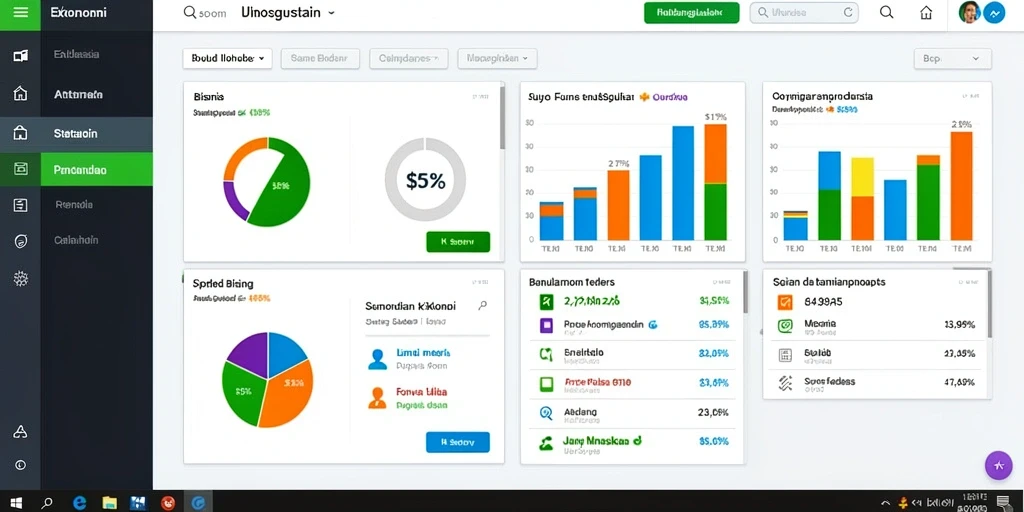Screen dimensions: 1024x512
Task: Open Windows Start menu
Action: click(16, 502)
